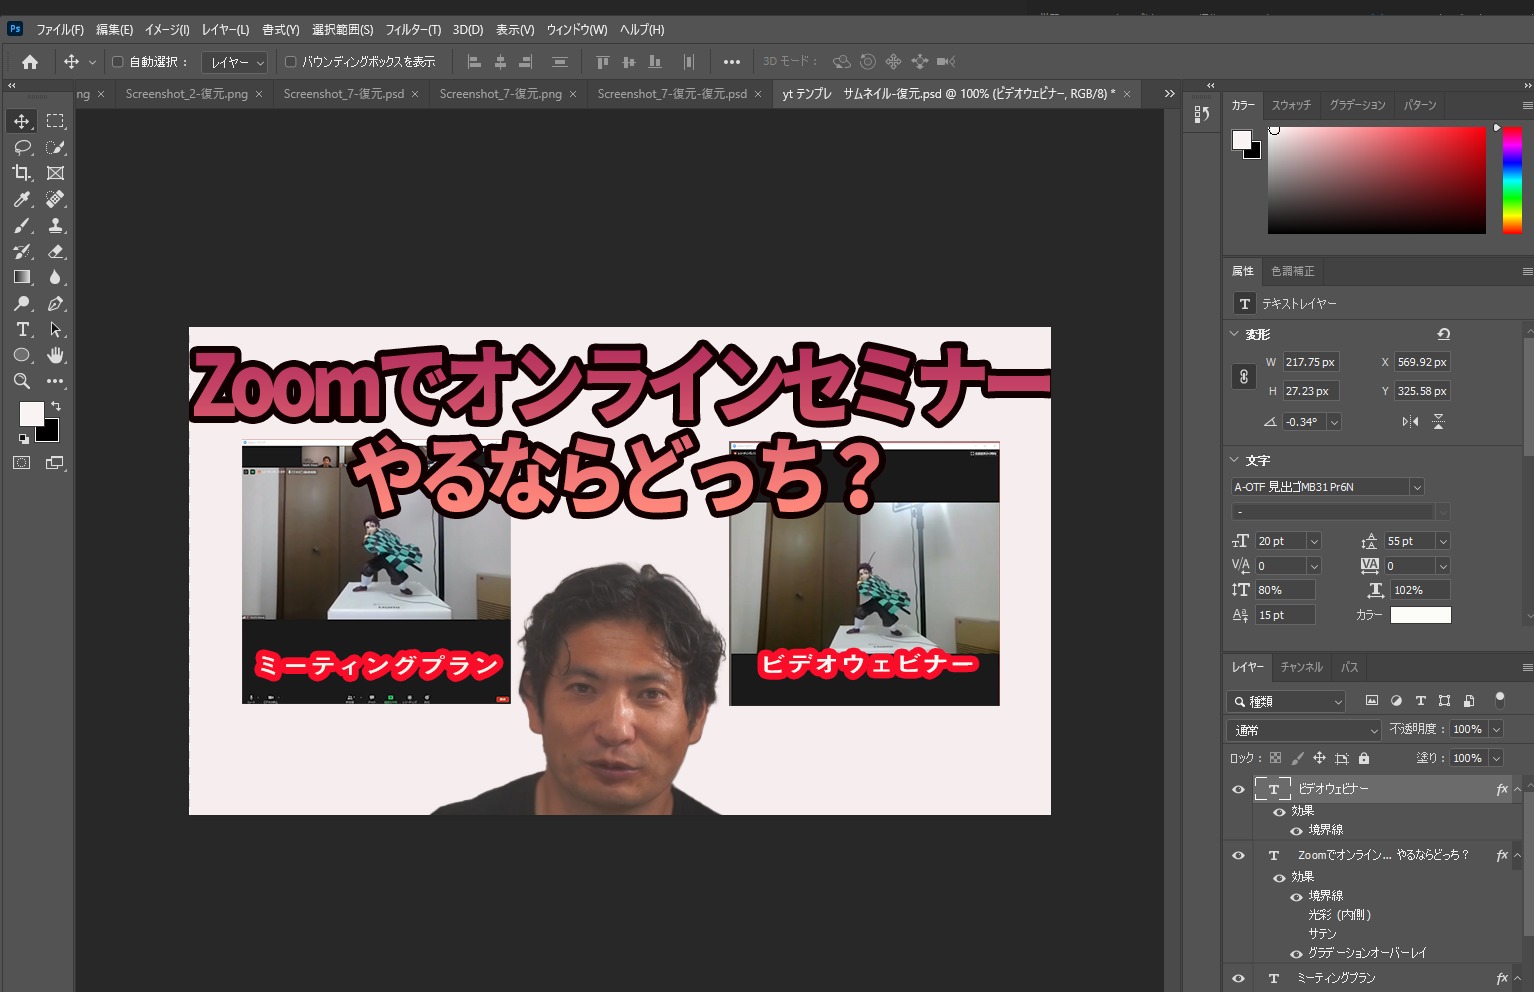Hide the ビデオウェビナー text layer
This screenshot has height=992, width=1534.
pos(1238,789)
